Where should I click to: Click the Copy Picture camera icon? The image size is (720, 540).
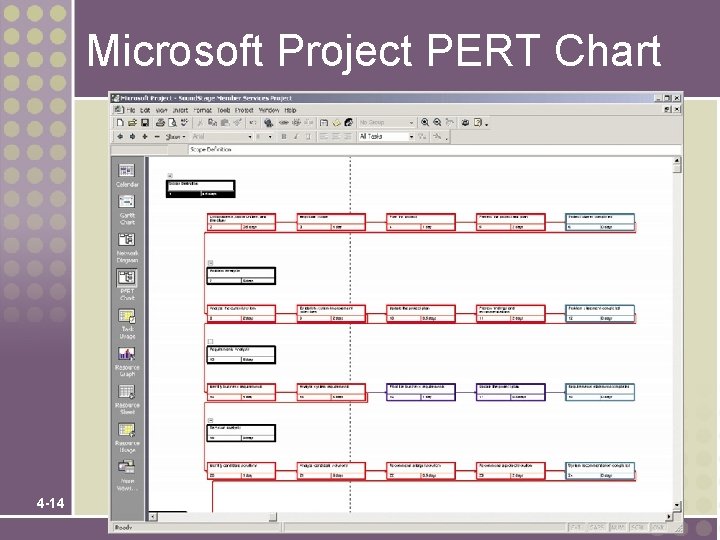click(465, 123)
